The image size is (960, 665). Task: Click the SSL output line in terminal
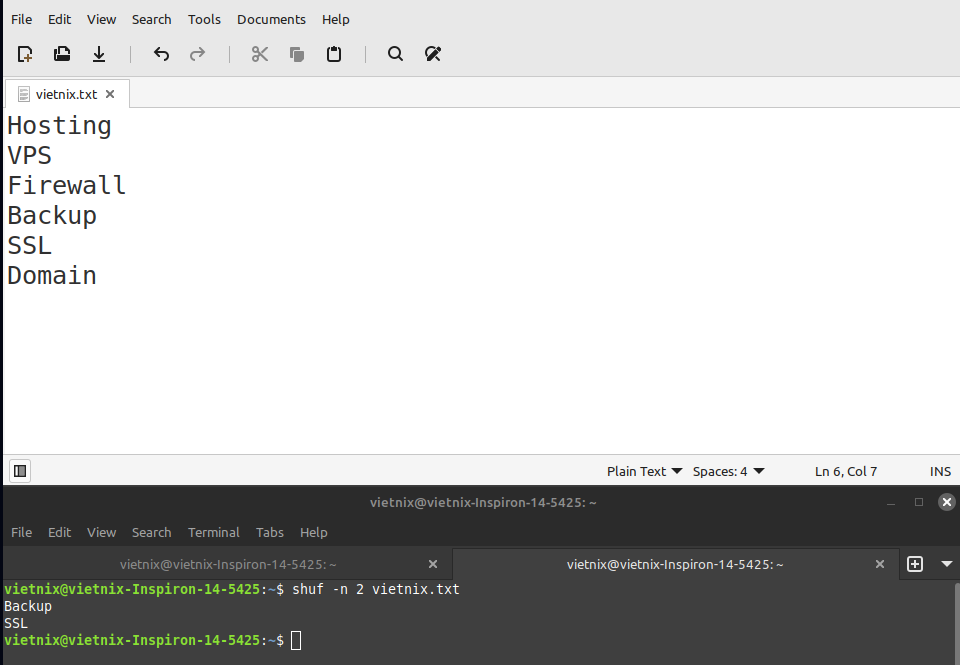pos(16,623)
